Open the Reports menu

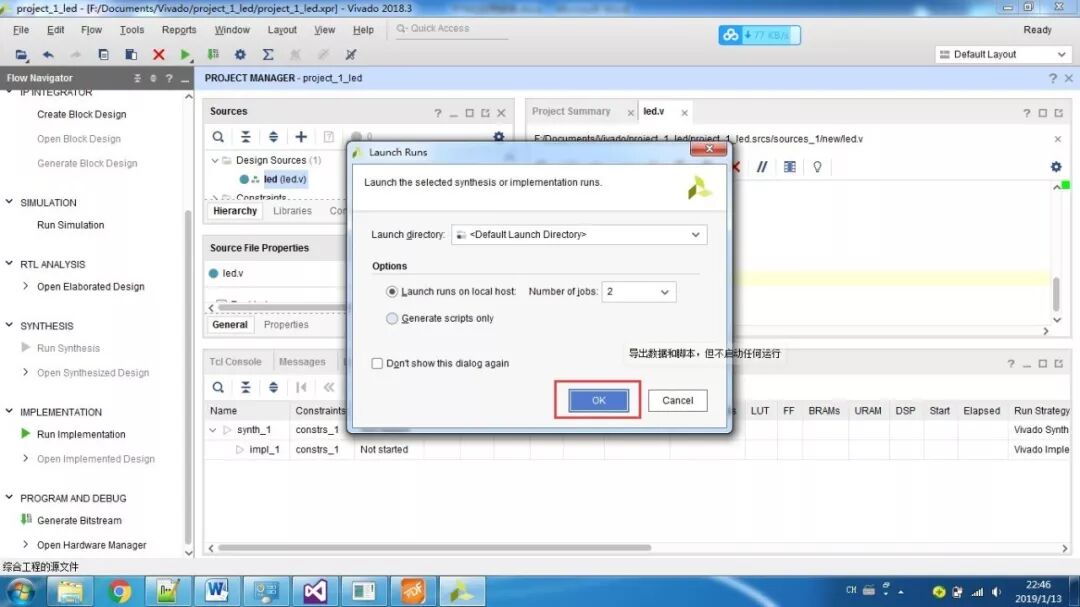click(179, 30)
